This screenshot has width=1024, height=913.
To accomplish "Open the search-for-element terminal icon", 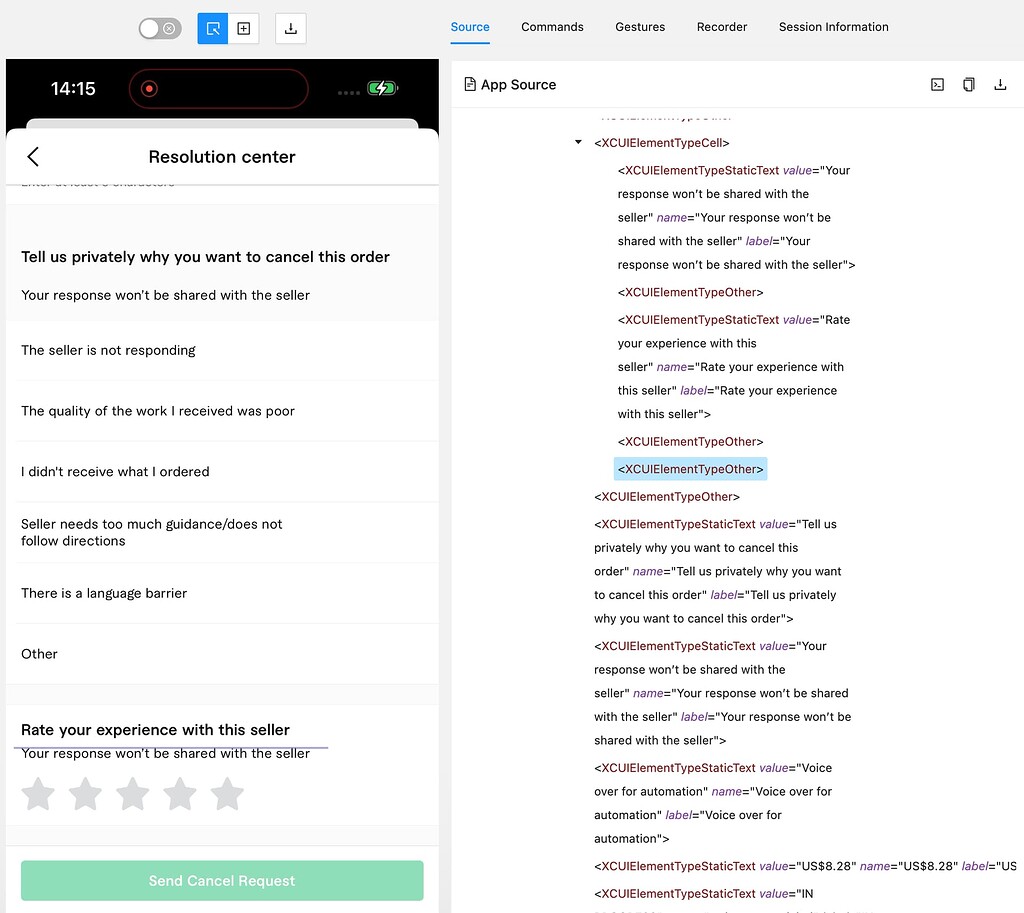I will point(937,84).
